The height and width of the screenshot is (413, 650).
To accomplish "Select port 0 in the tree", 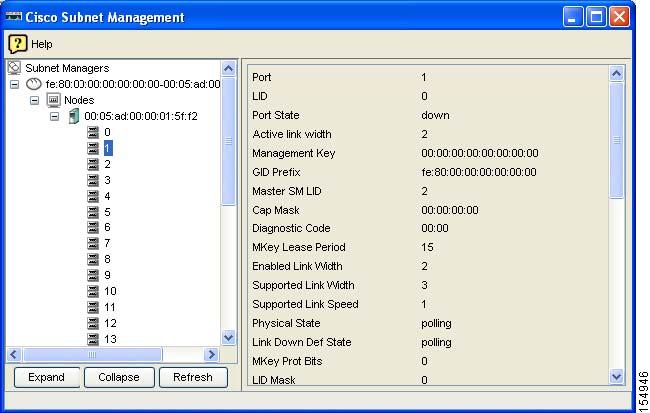I will point(107,132).
